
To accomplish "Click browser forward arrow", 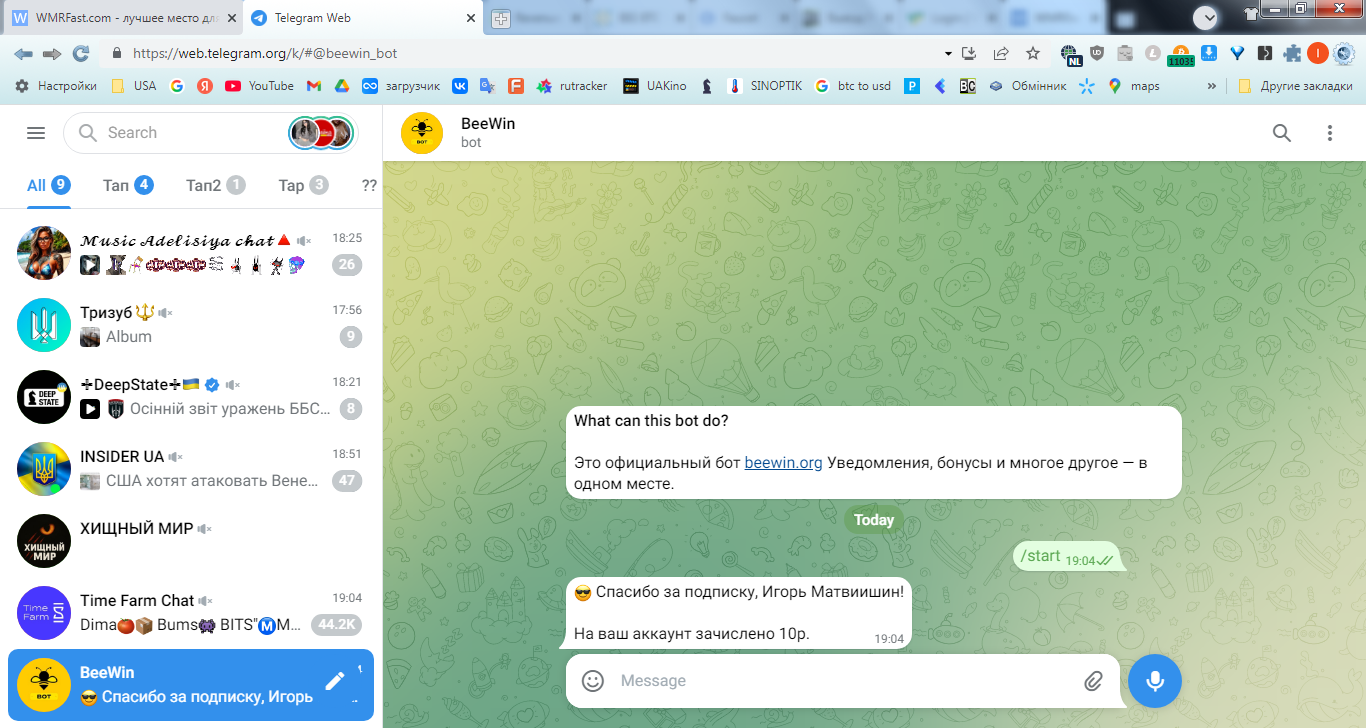I will 52,53.
